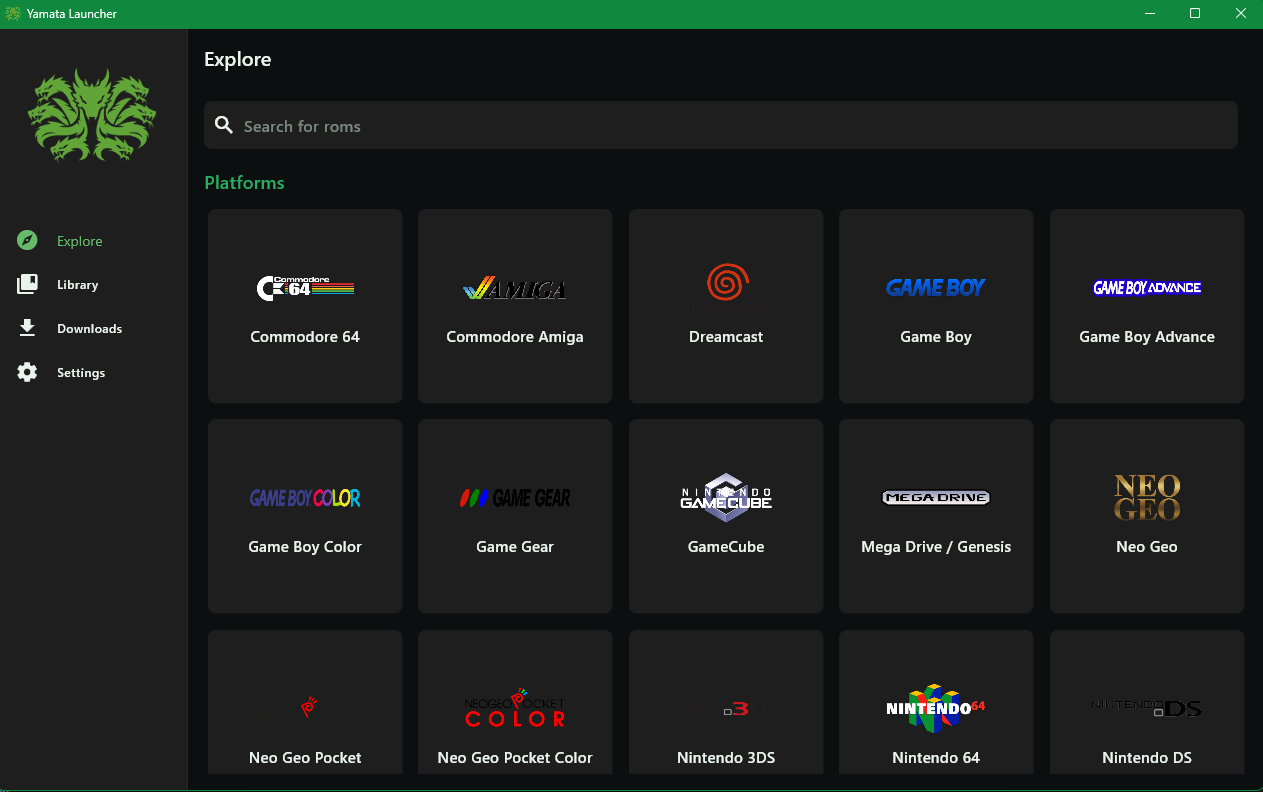Open Settings using the gear icon
Viewport: 1263px width, 792px height.
(x=27, y=373)
